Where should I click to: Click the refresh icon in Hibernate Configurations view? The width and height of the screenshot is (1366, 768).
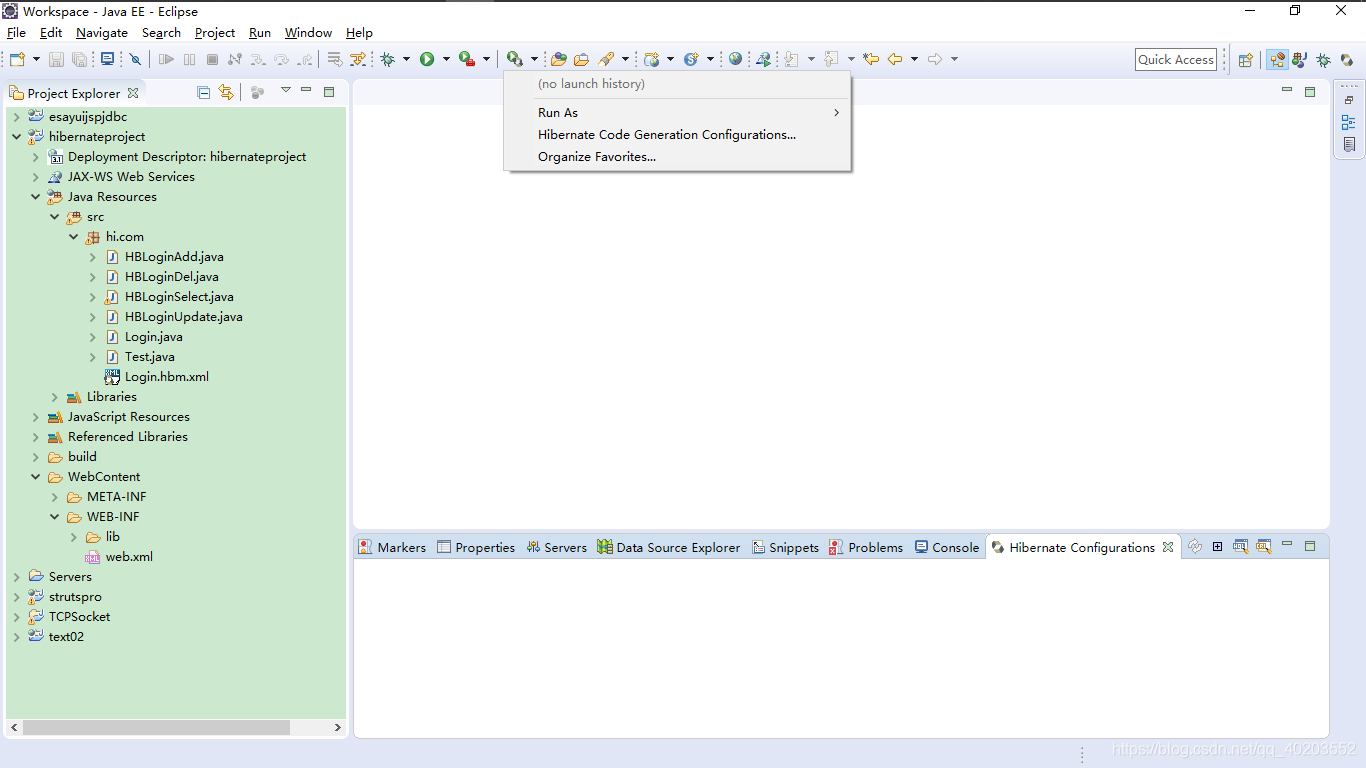coord(1194,547)
